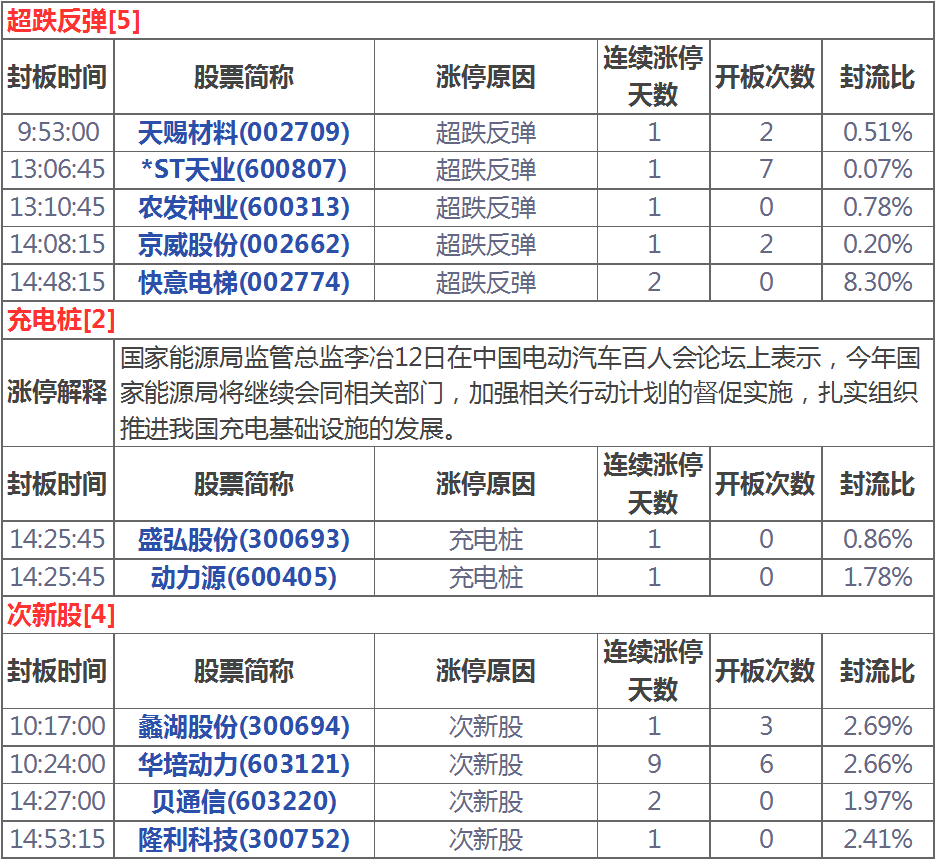937x861 pixels.
Task: Open 华培动力(603121) stock link
Action: tap(244, 764)
